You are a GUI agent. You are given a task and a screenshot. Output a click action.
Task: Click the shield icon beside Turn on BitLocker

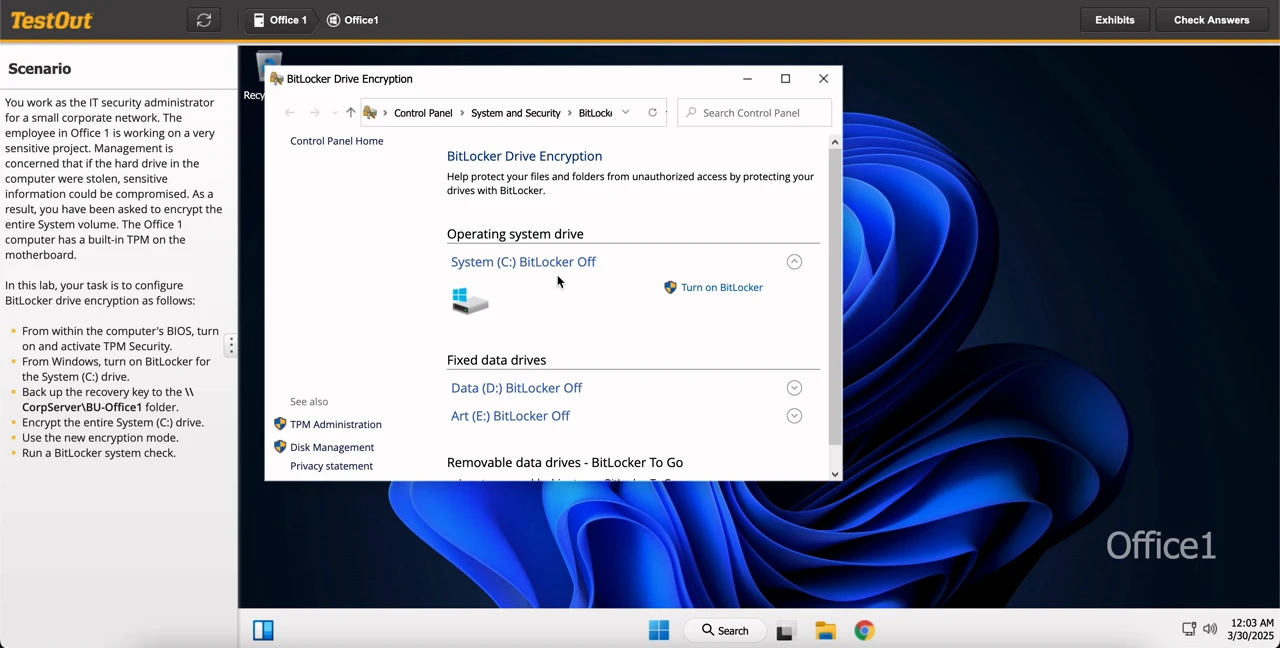pos(670,287)
